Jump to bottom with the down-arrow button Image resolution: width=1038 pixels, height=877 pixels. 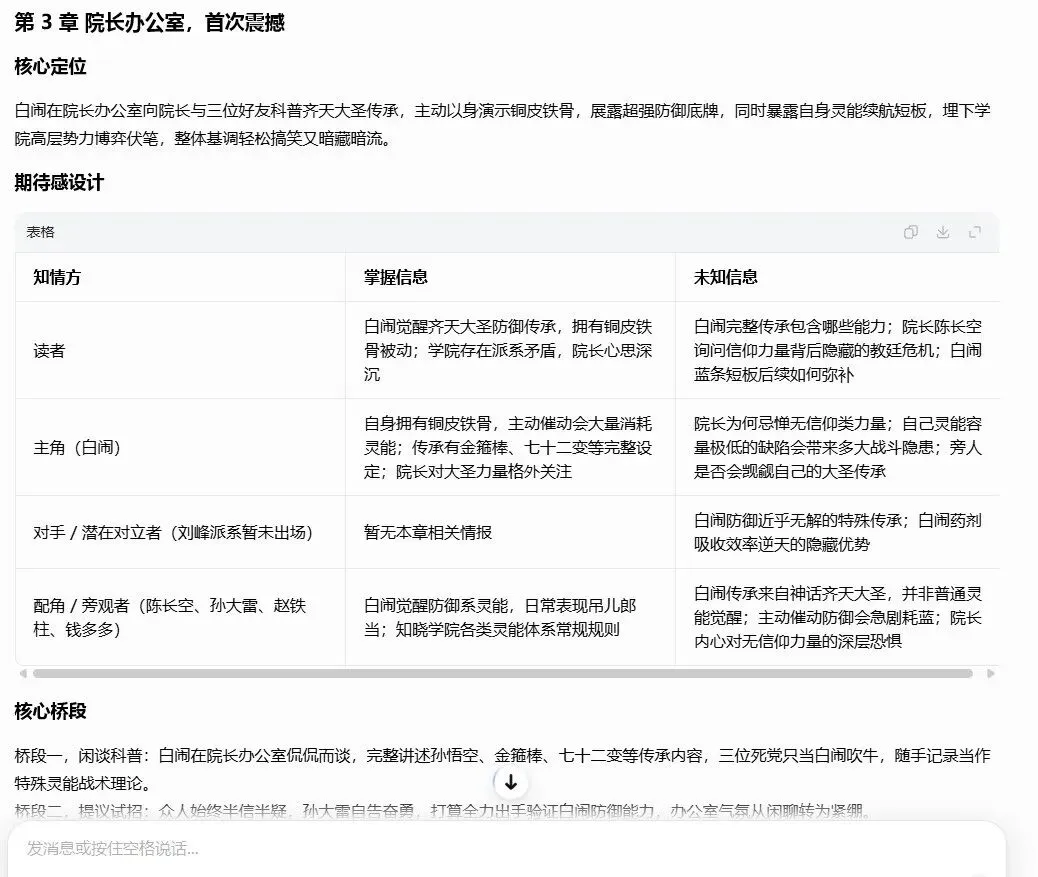(x=510, y=782)
